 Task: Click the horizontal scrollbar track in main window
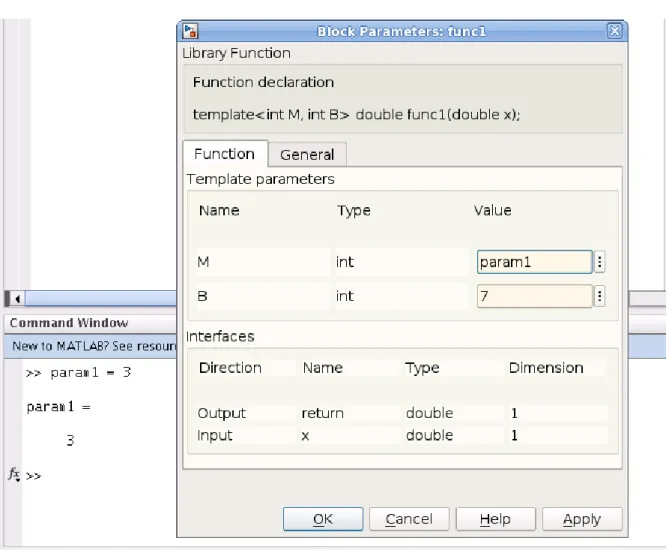tap(100, 299)
